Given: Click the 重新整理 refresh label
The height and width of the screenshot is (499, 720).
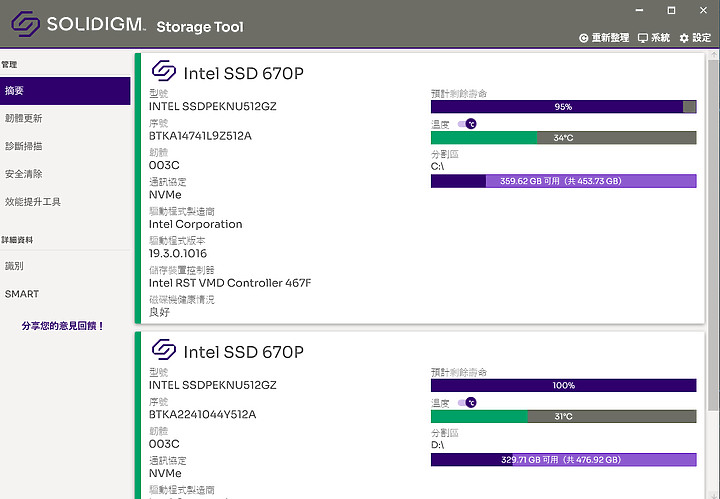Looking at the screenshot, I should [610, 38].
